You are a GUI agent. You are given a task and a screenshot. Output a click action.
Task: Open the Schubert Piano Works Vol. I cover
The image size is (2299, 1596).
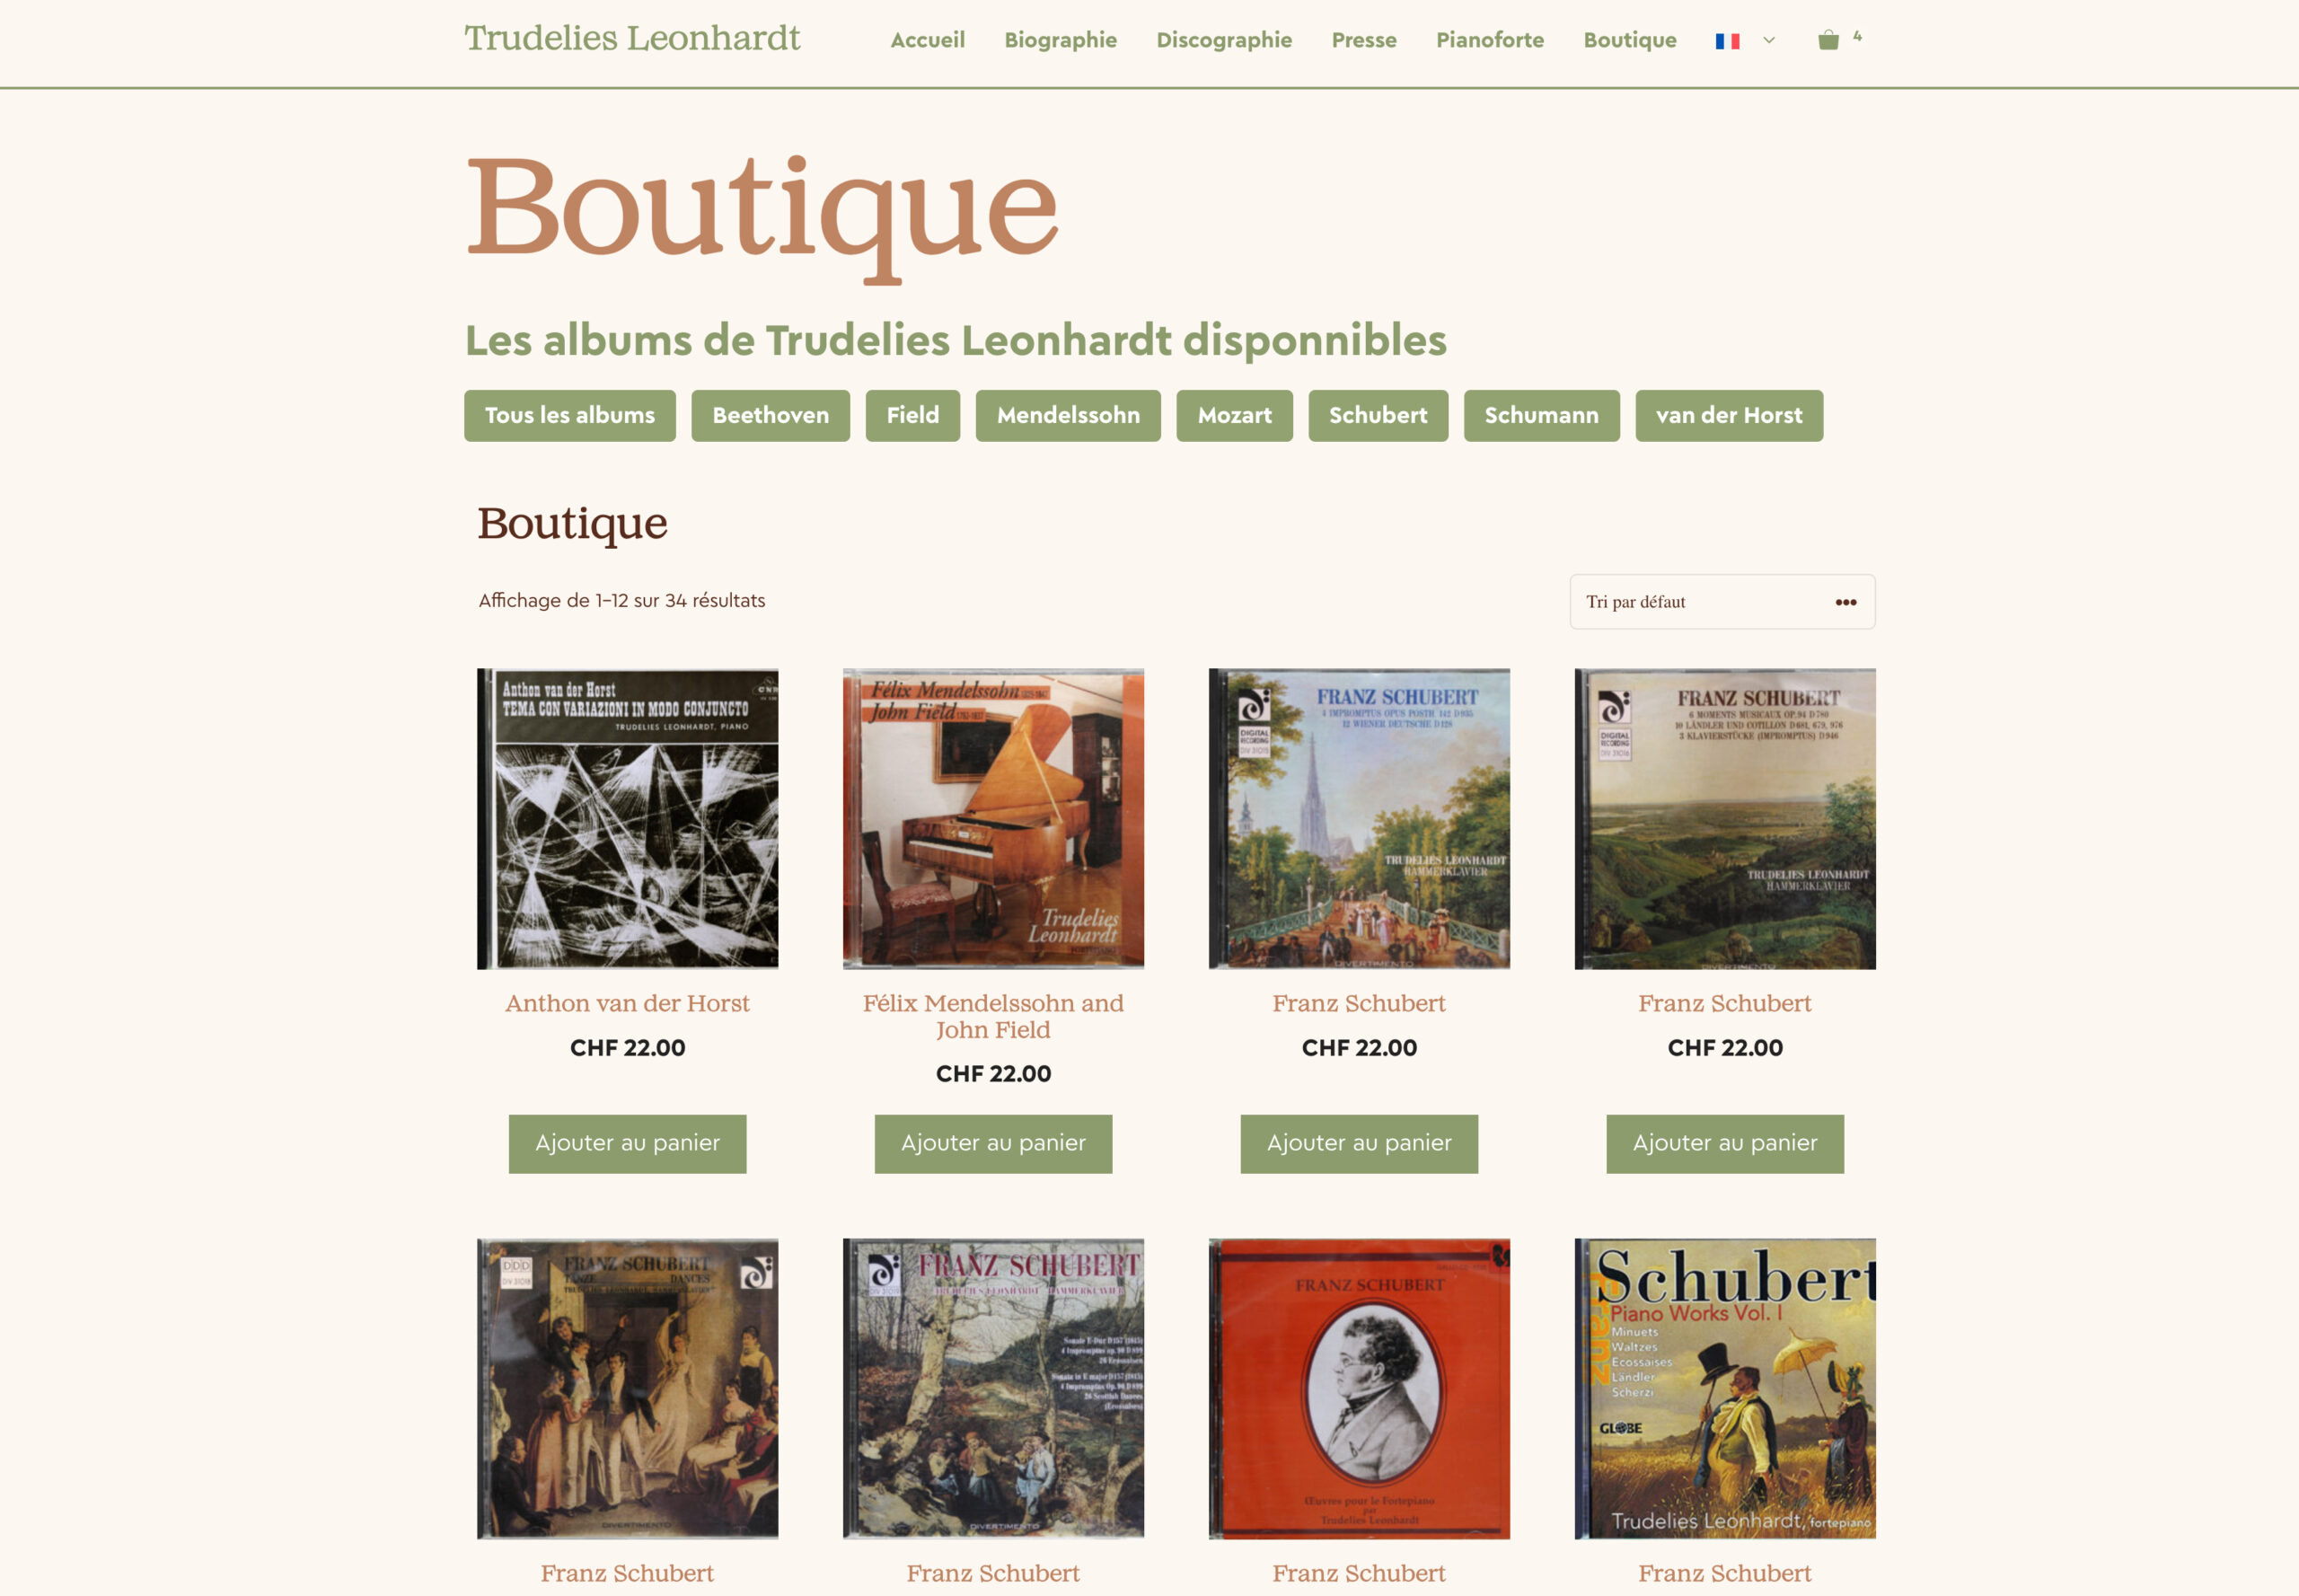[x=1725, y=1388]
